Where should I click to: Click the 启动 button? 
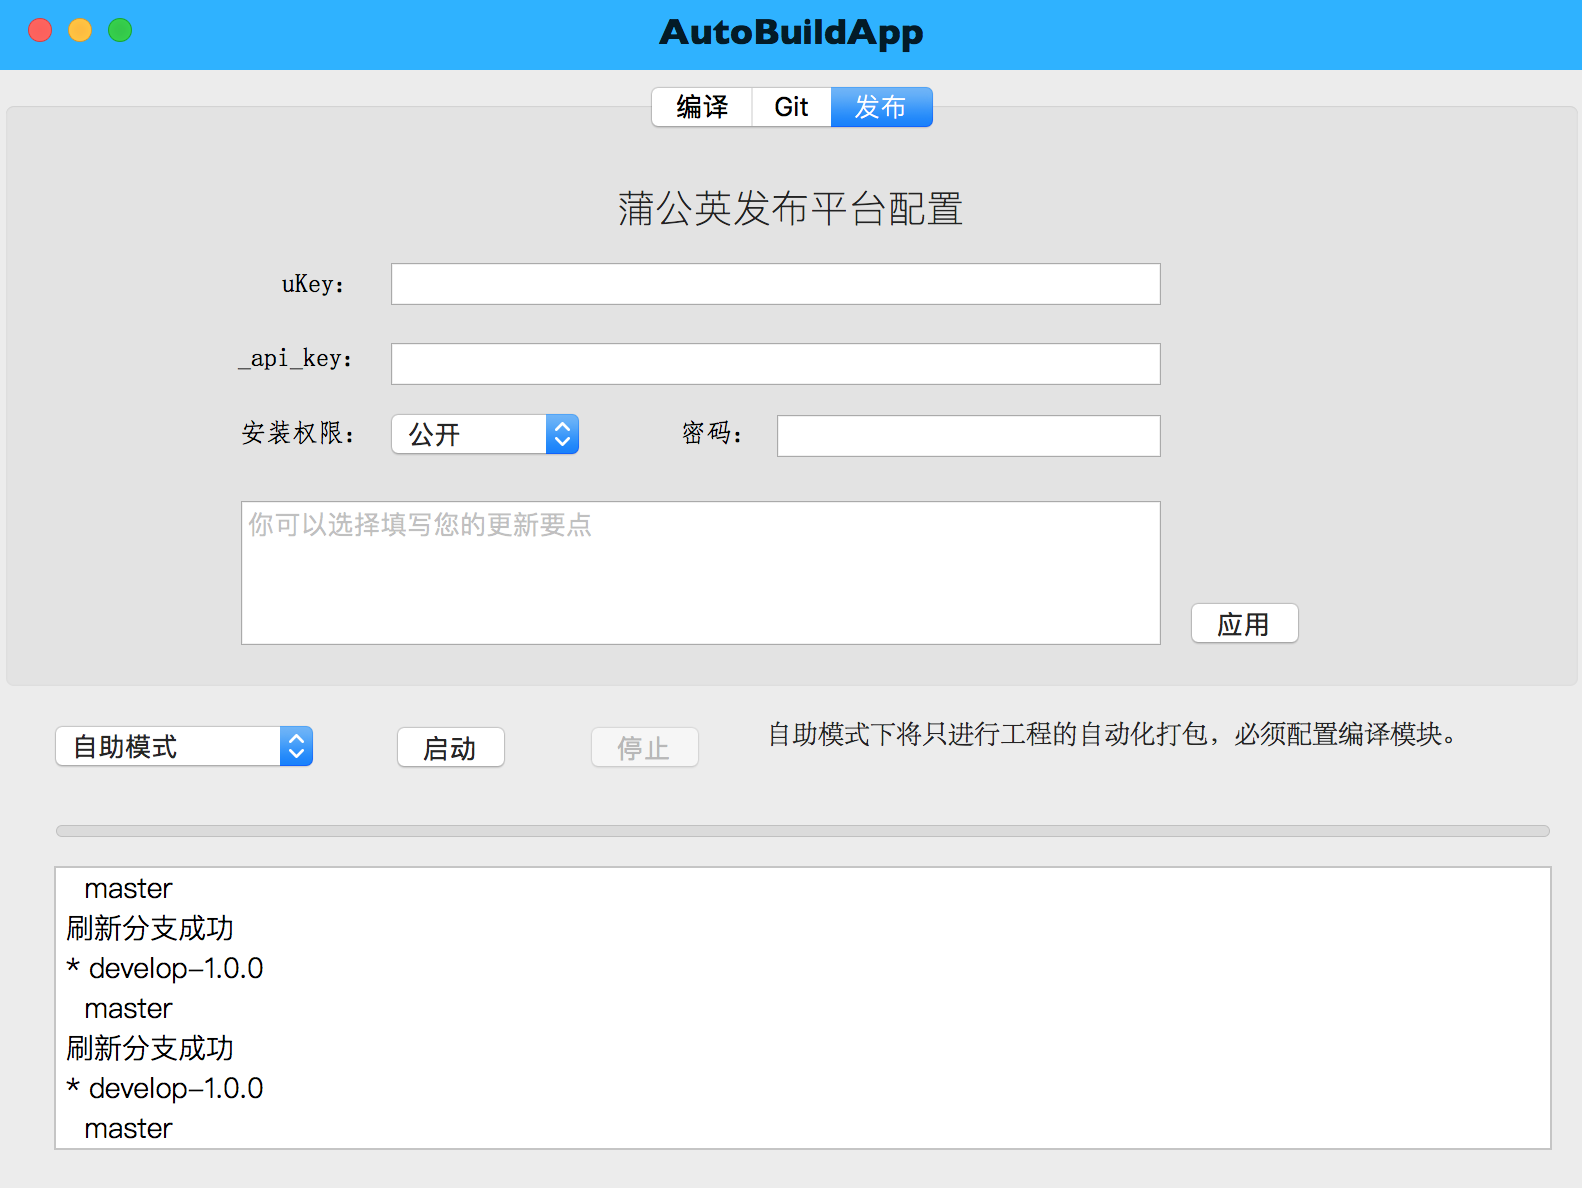point(450,748)
